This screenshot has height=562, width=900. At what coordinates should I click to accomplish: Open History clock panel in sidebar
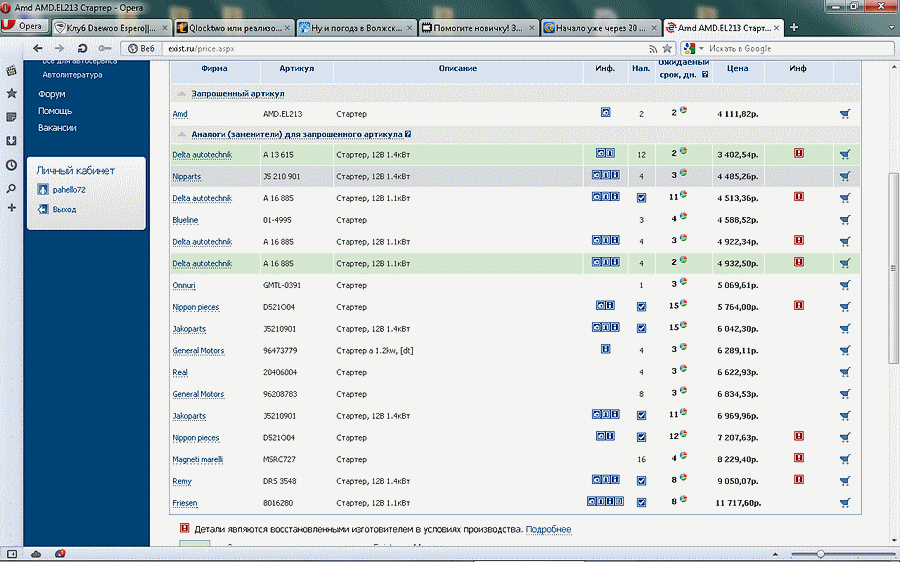click(11, 165)
